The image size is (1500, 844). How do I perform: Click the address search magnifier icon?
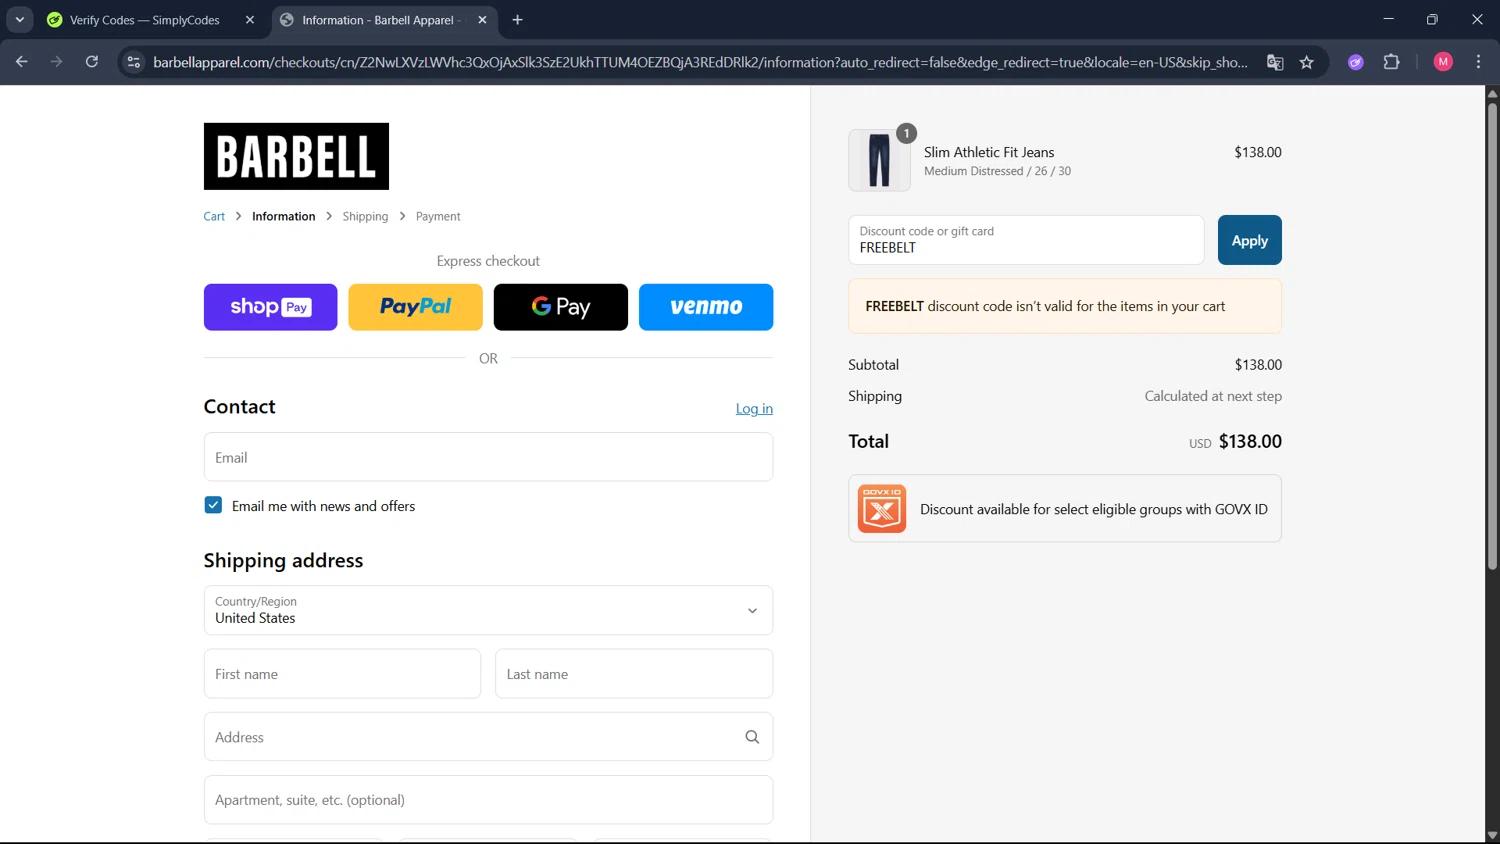pyautogui.click(x=752, y=737)
